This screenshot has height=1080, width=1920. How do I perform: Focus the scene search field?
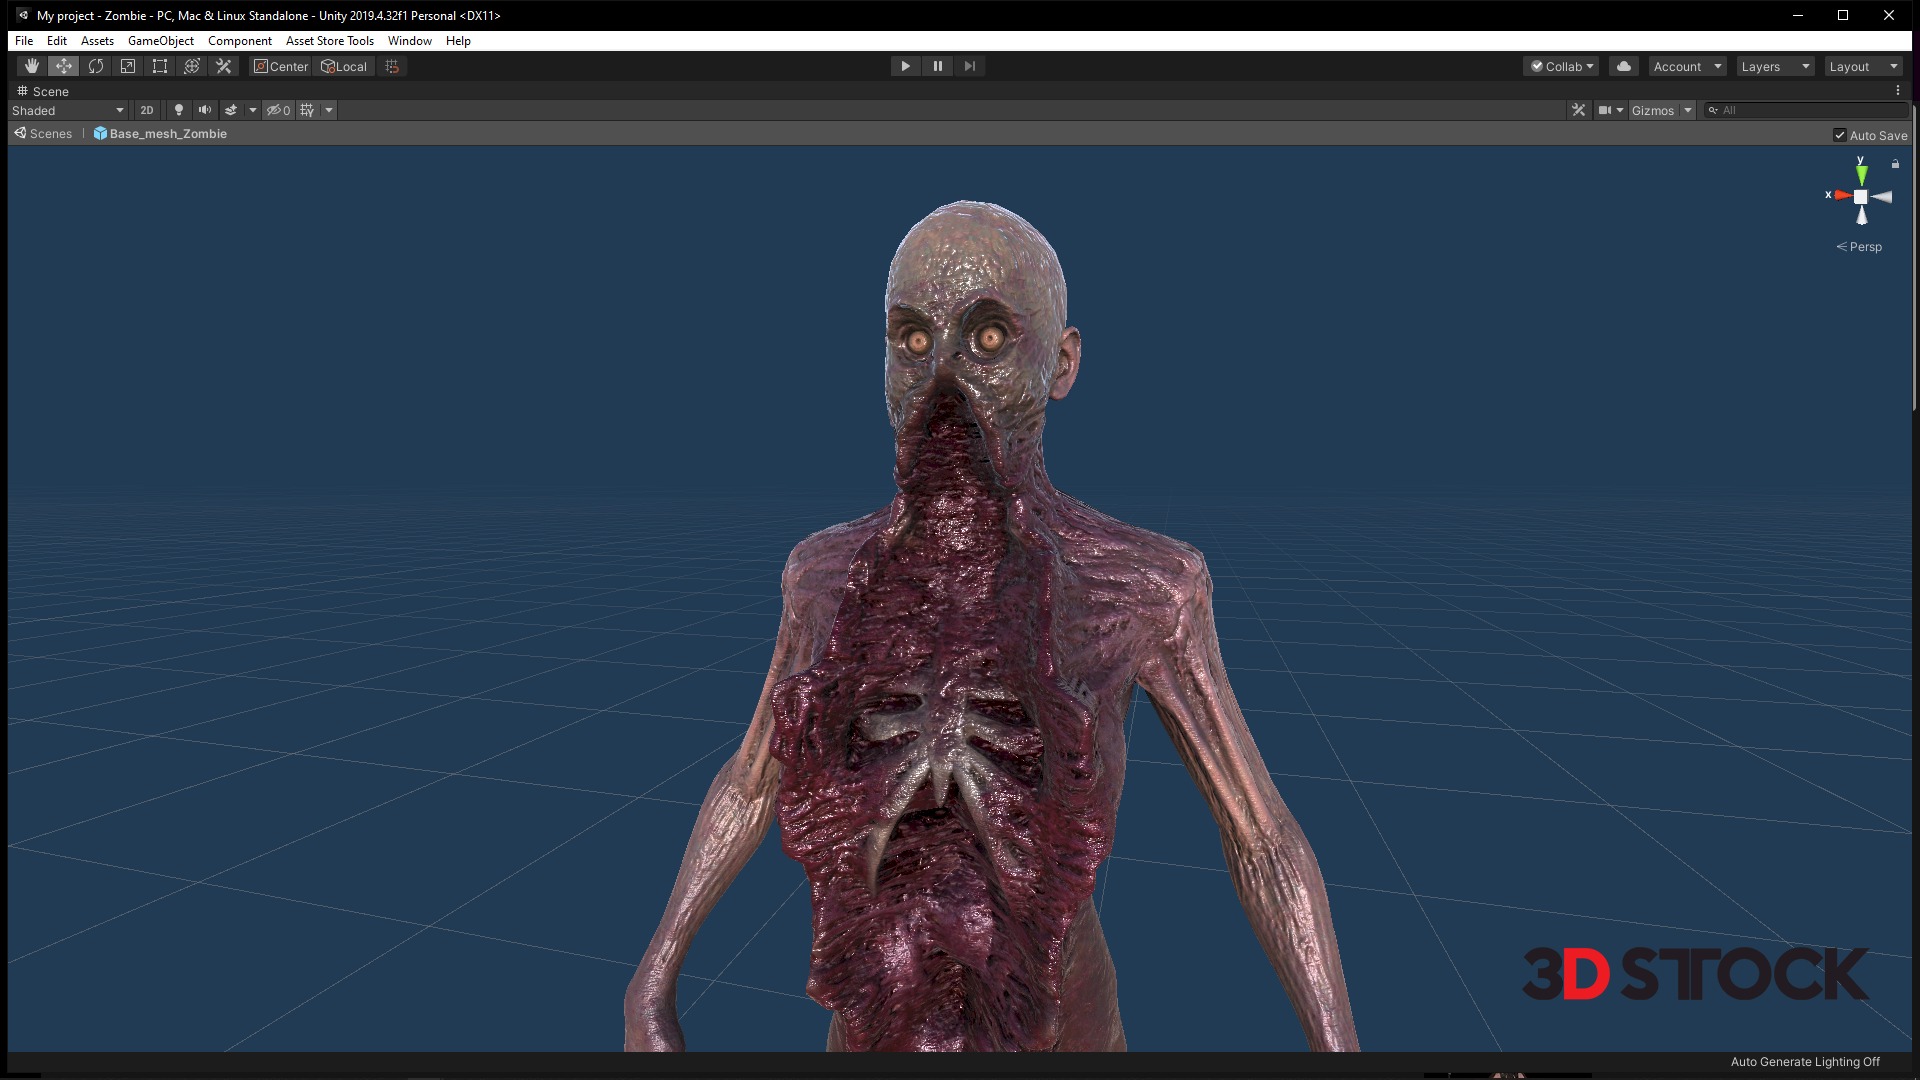coord(1810,110)
